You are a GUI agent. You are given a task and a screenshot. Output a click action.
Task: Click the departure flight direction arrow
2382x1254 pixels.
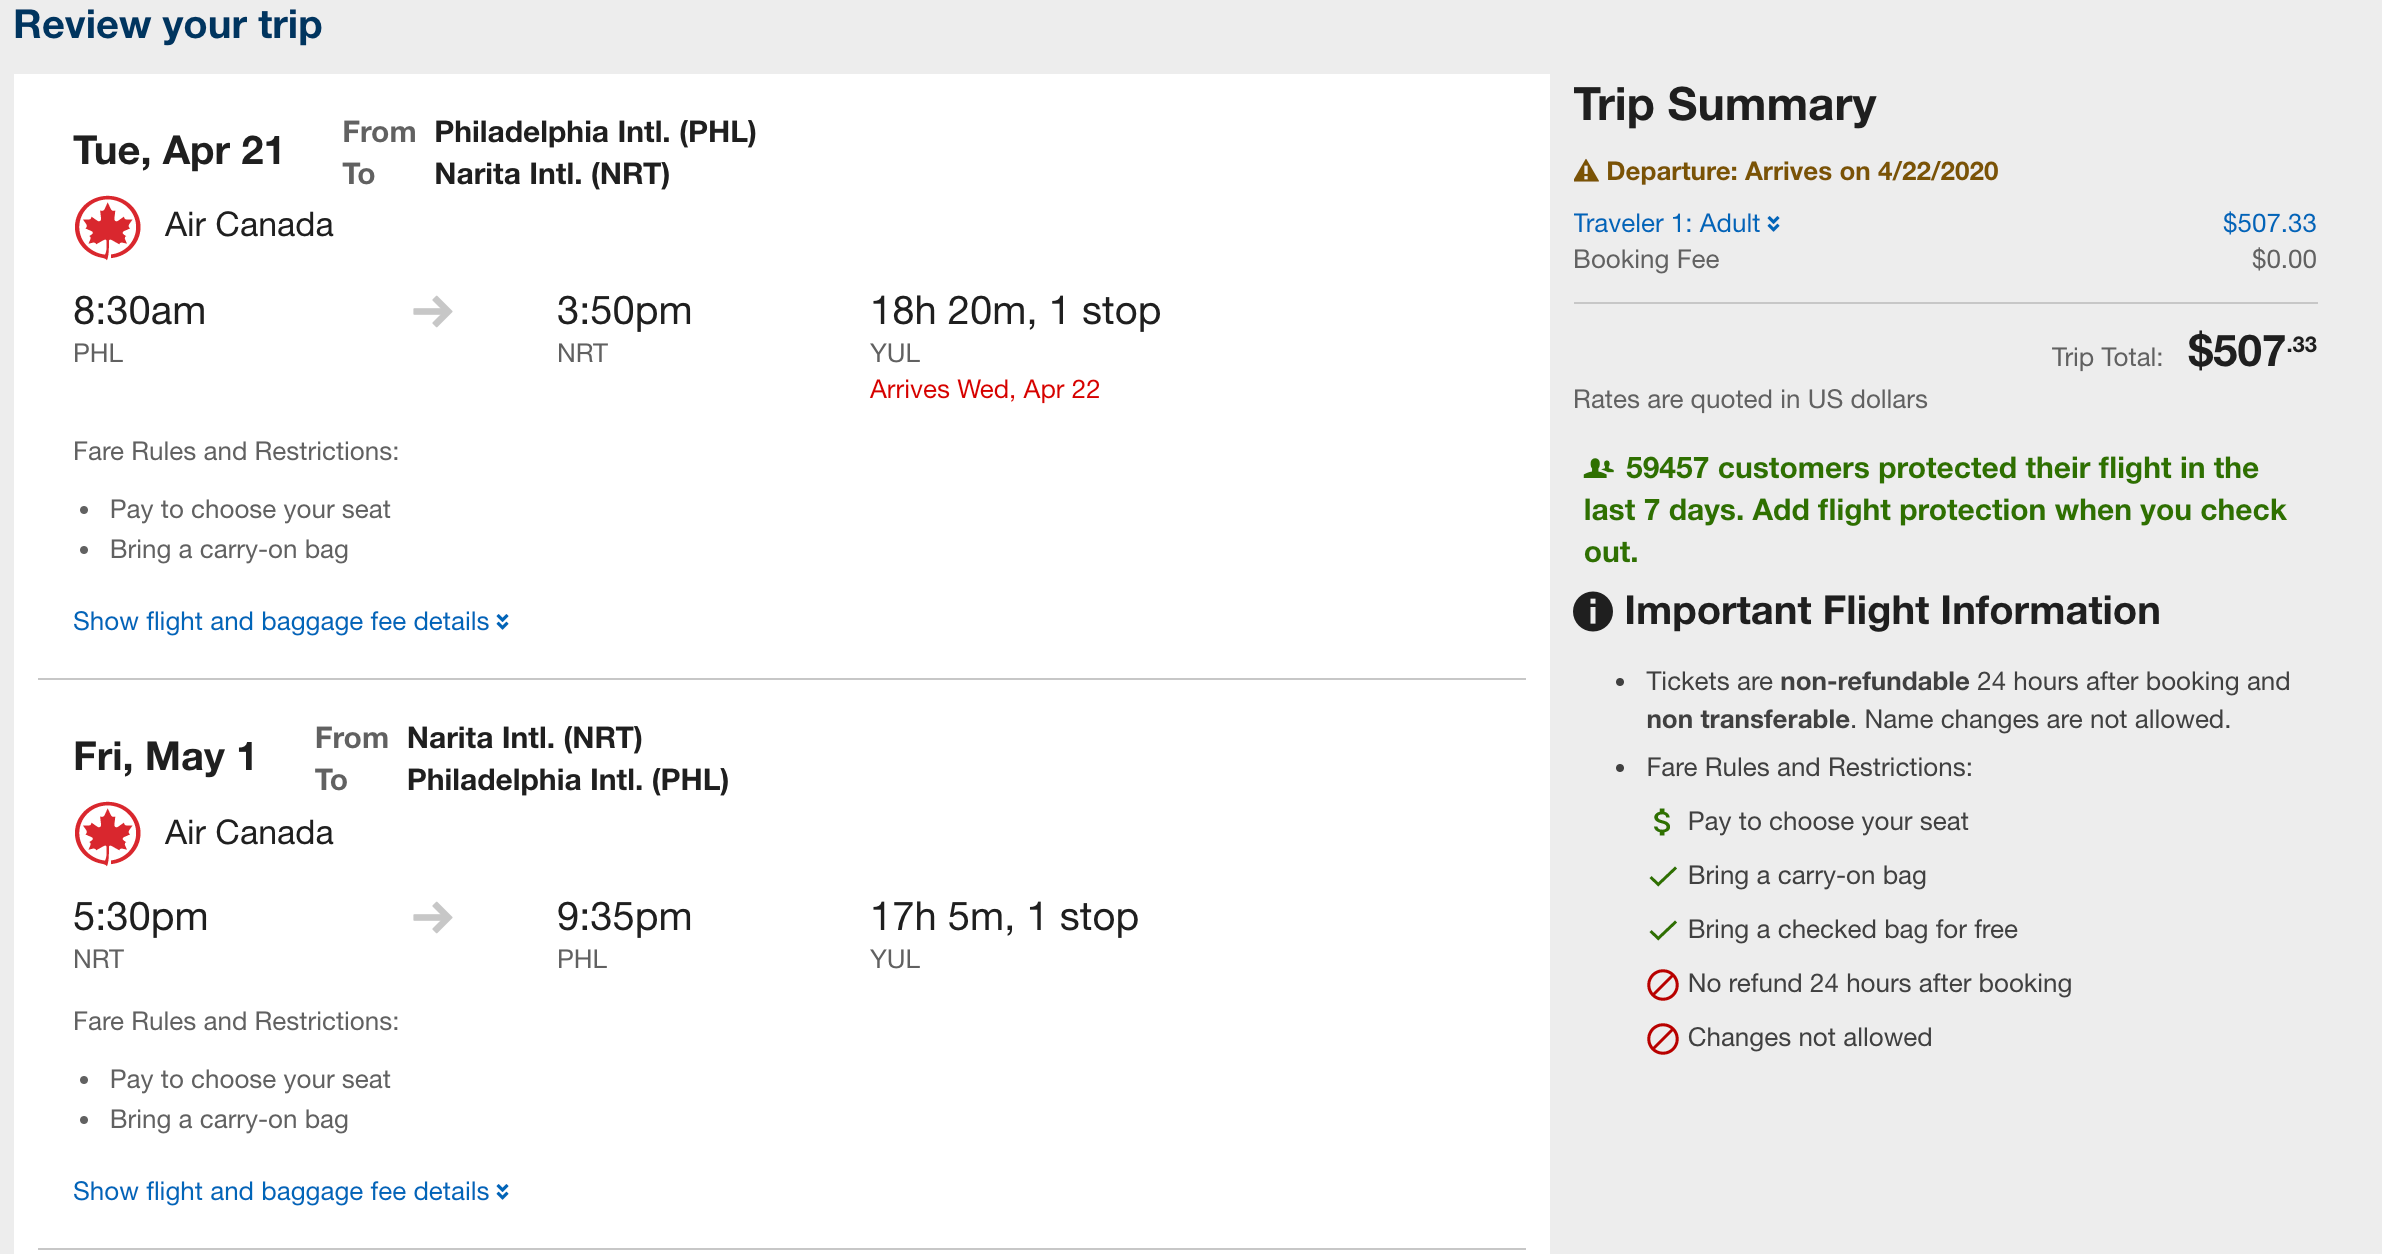(x=432, y=312)
